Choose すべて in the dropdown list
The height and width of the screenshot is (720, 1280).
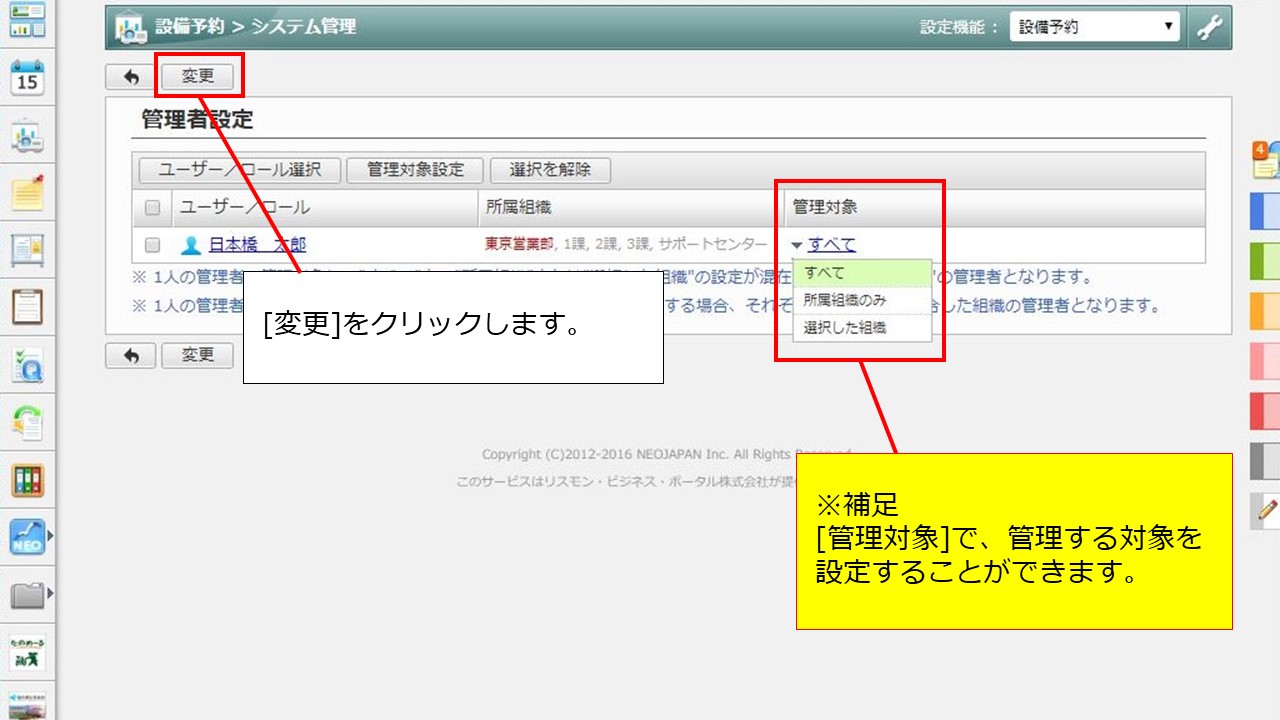pos(862,273)
